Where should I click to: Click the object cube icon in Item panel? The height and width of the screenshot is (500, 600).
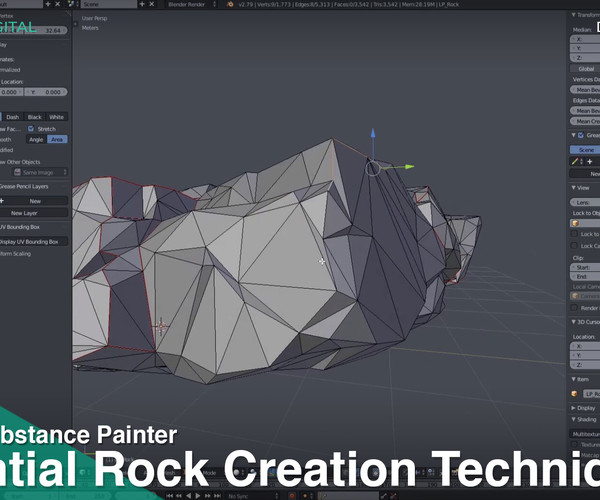coord(574,394)
